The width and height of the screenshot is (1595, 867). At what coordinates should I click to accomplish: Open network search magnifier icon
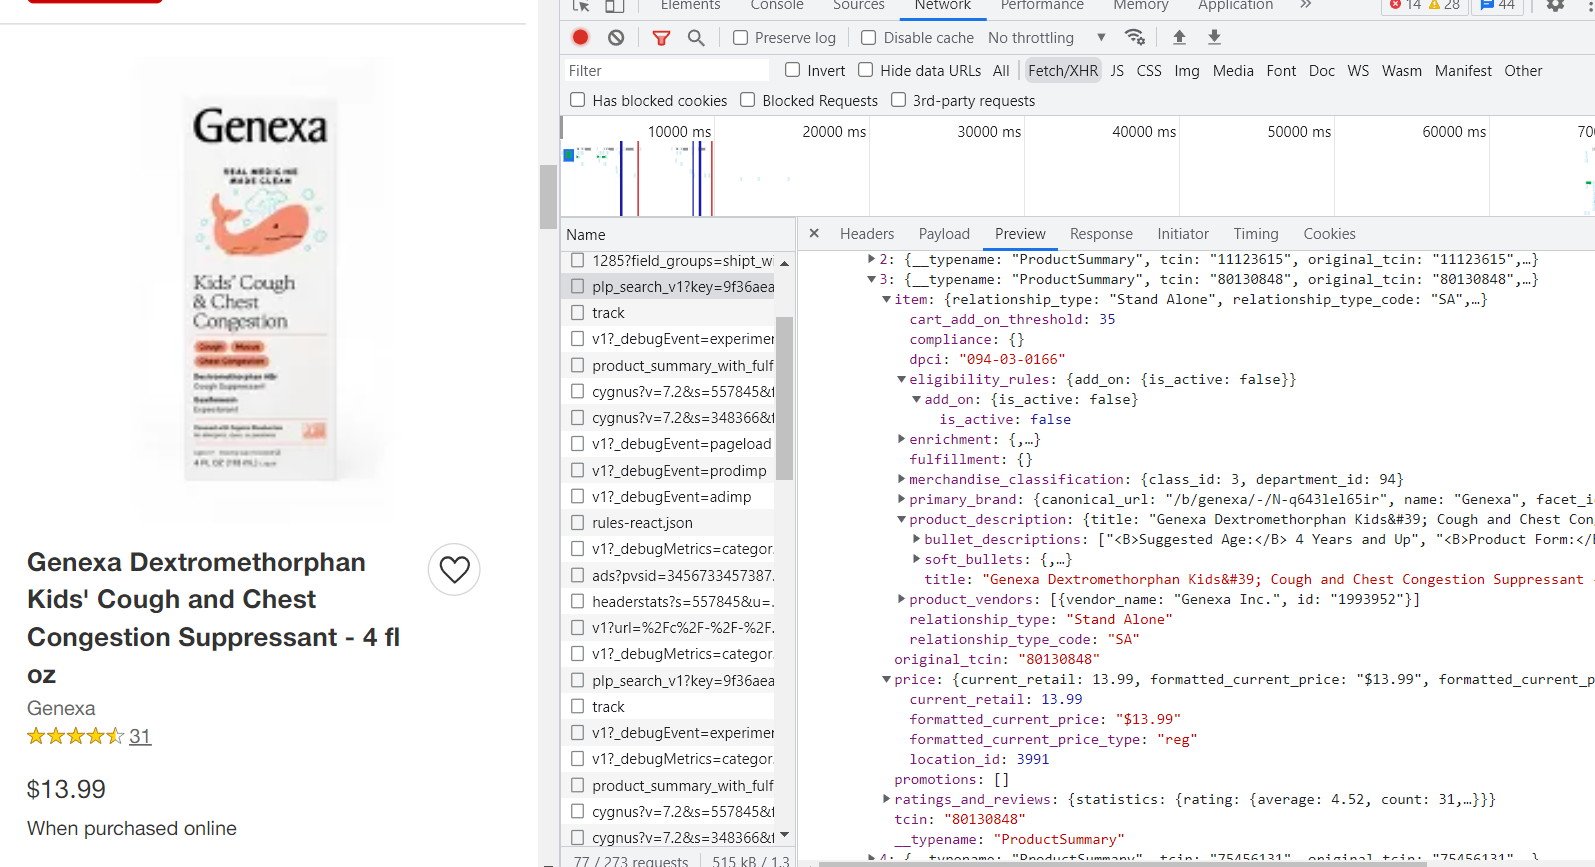point(696,38)
